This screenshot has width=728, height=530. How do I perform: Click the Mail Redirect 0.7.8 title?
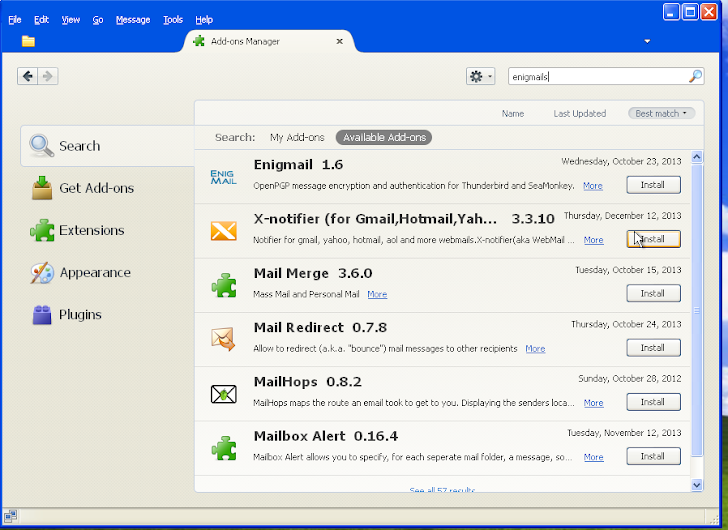pyautogui.click(x=320, y=328)
